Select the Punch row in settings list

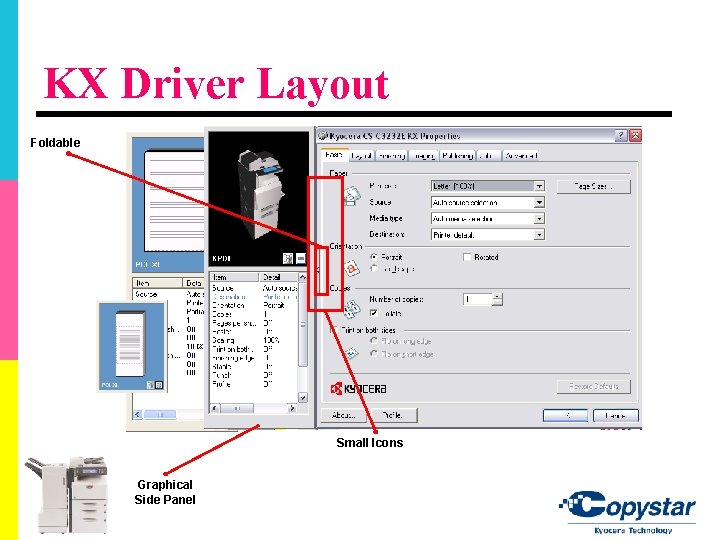[x=254, y=375]
